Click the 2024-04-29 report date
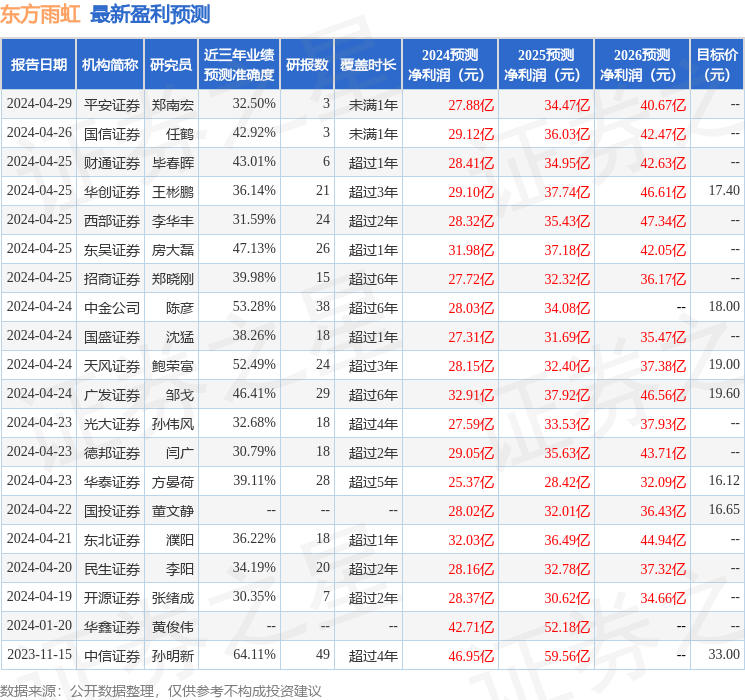 pyautogui.click(x=39, y=103)
